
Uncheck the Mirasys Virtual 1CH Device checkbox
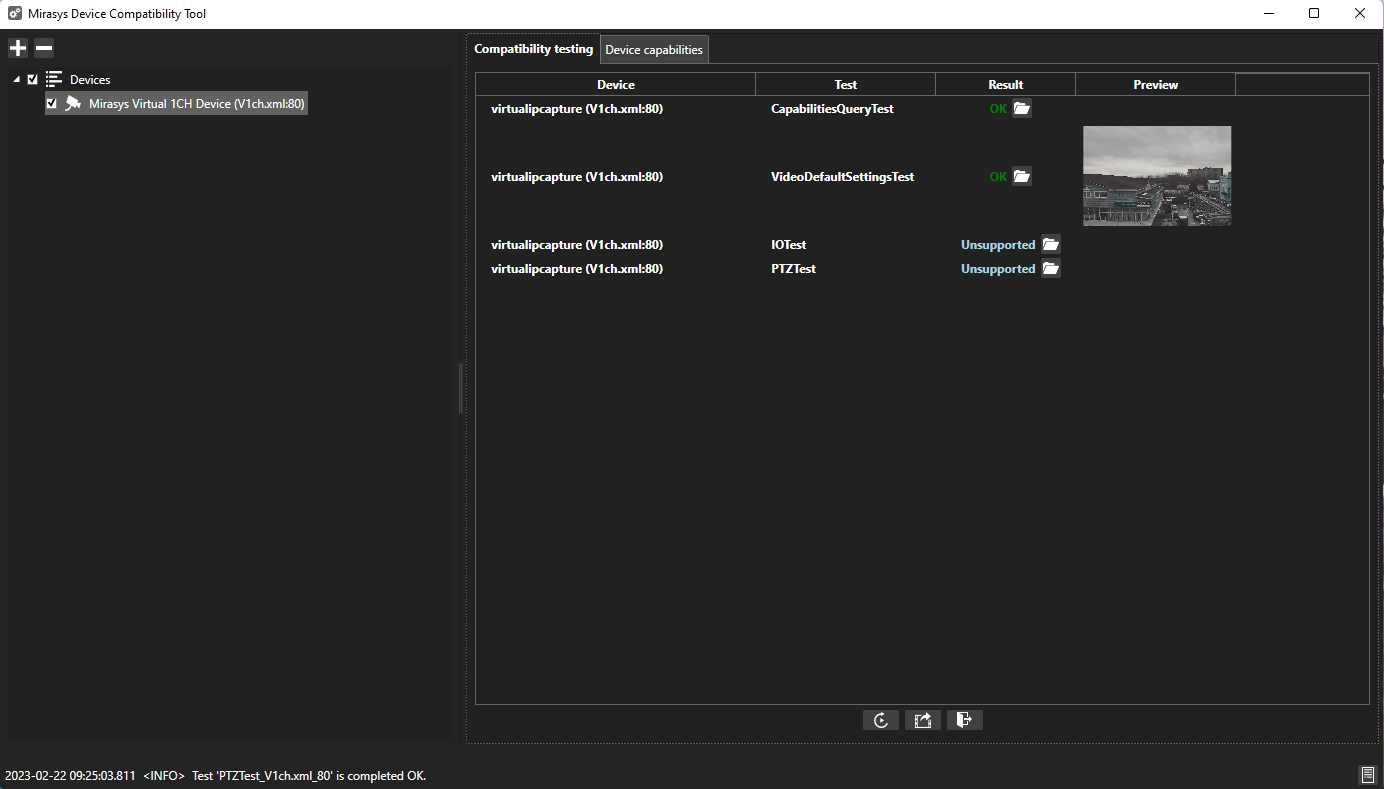click(x=52, y=103)
